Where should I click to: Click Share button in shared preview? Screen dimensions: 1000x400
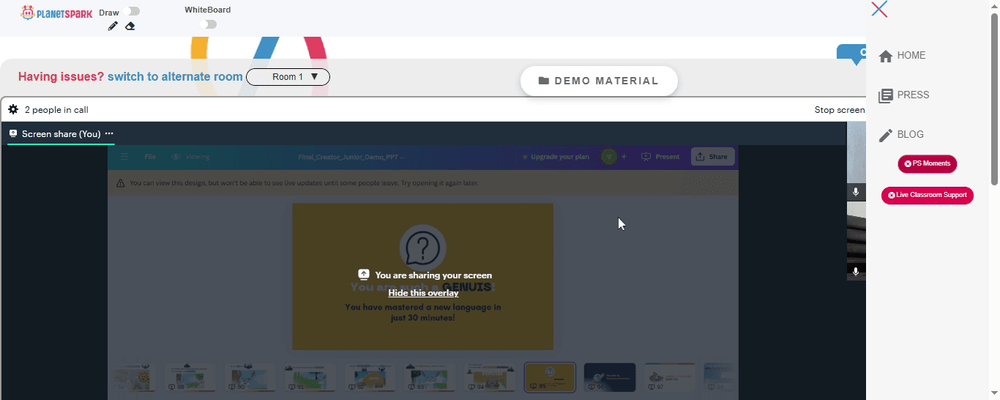coord(712,156)
